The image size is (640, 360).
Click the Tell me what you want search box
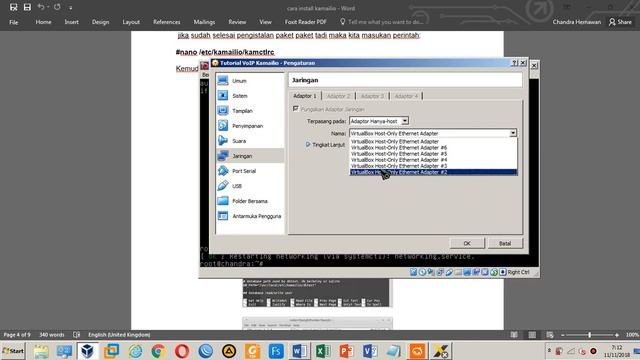tap(382, 22)
